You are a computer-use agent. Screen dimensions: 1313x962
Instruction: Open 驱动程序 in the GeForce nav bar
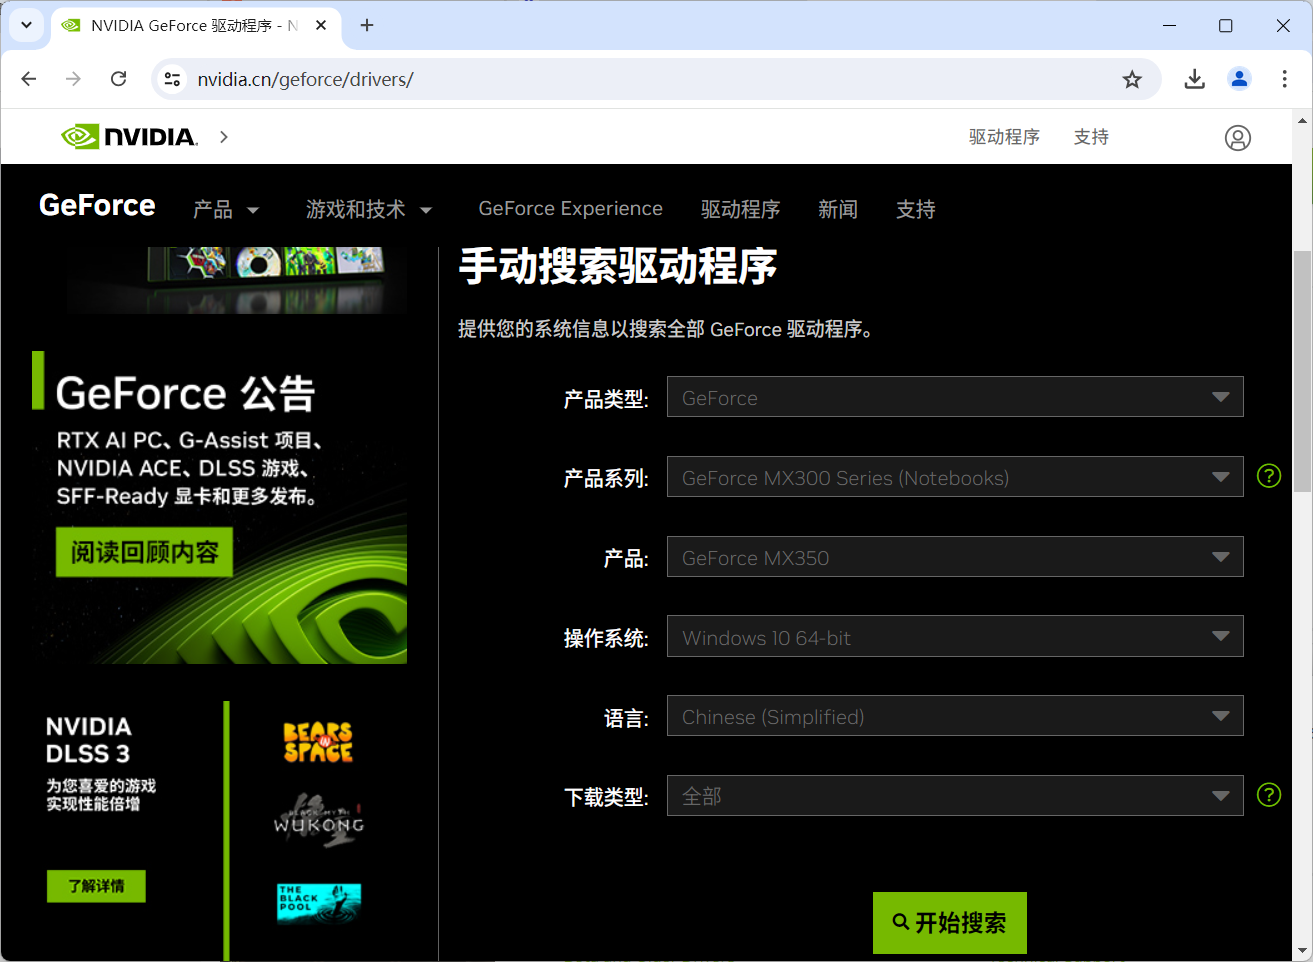pyautogui.click(x=740, y=209)
